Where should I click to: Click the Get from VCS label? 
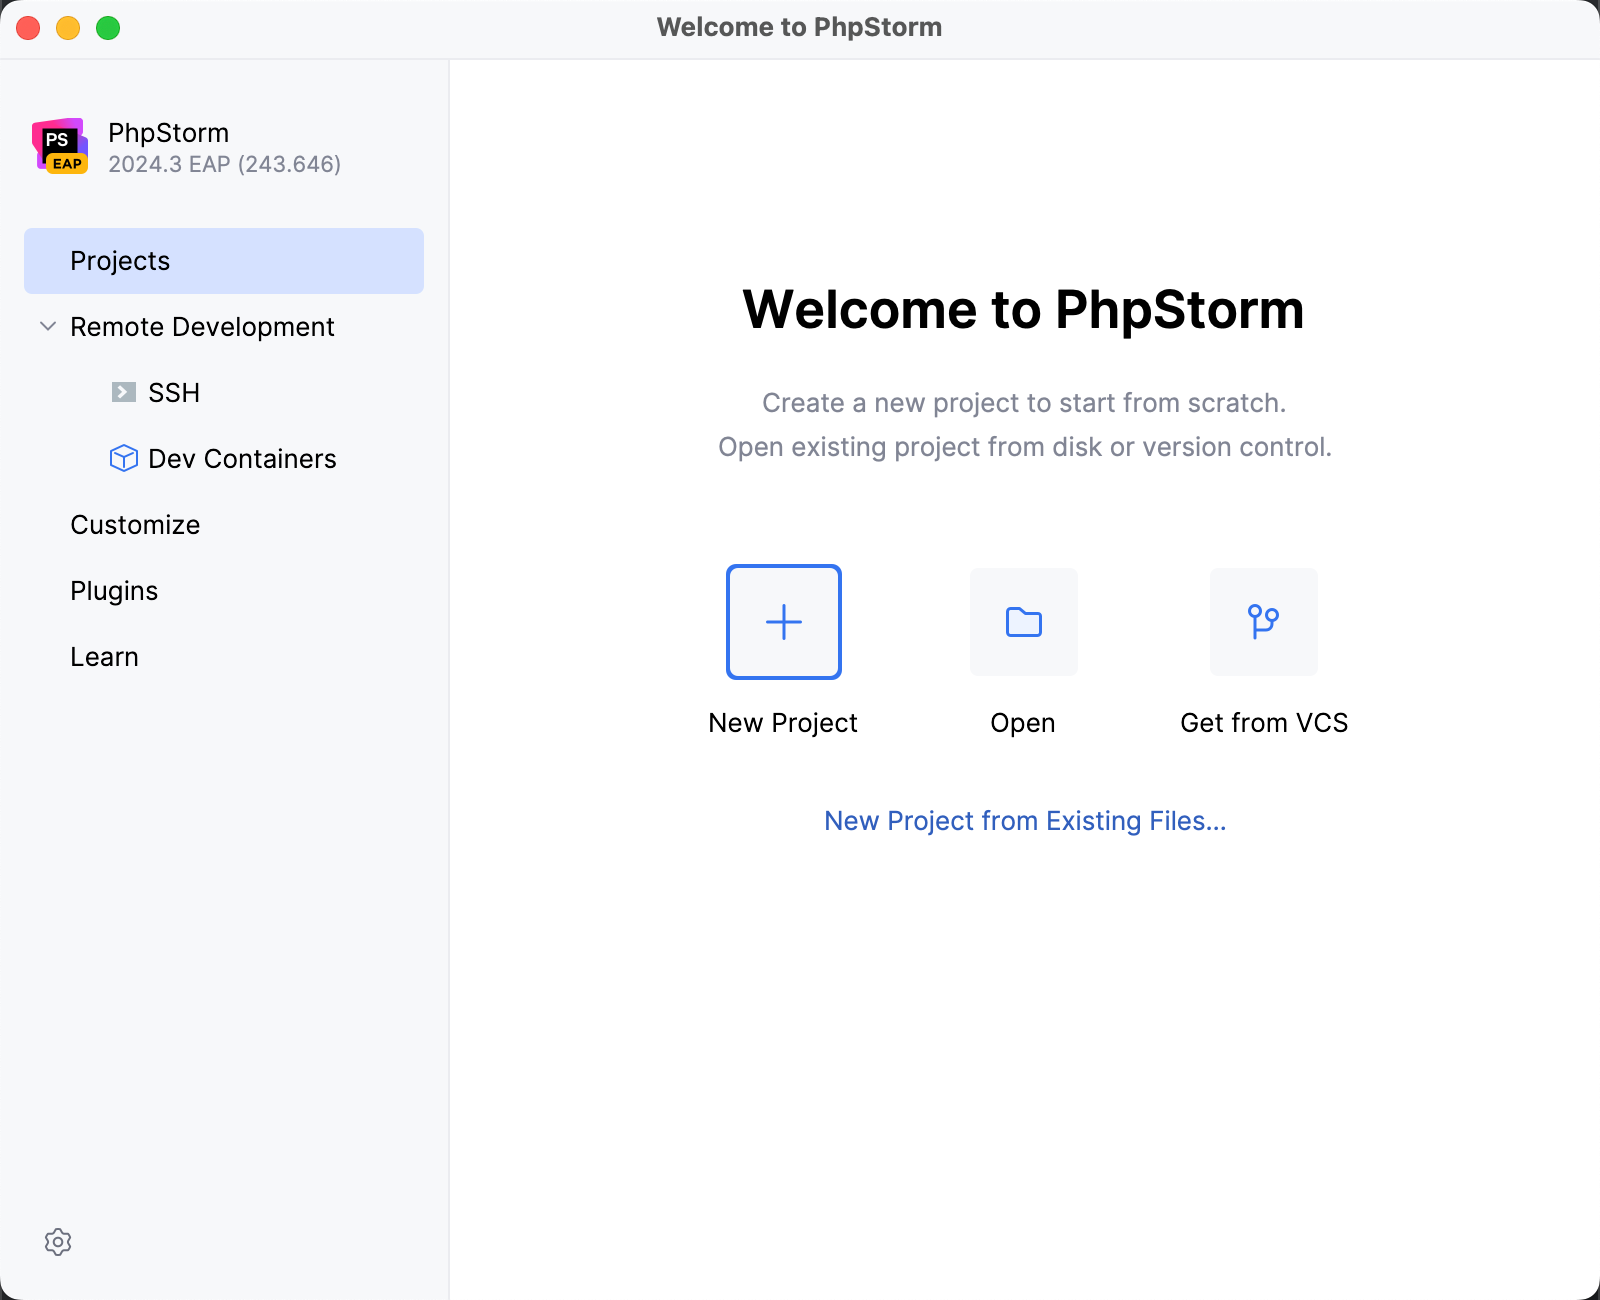[1264, 723]
